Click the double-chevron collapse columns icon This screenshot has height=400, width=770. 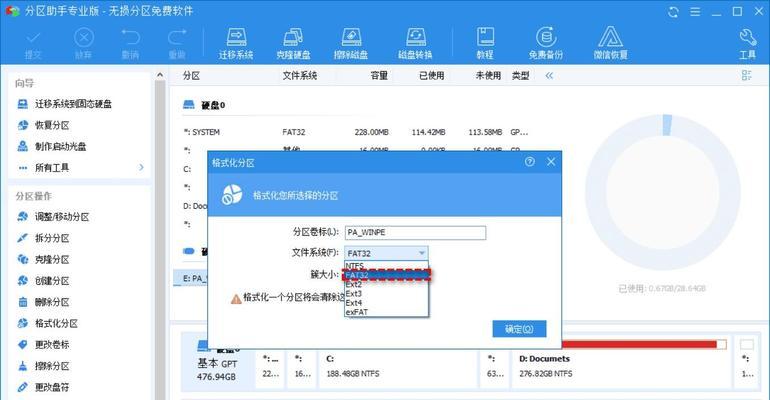549,76
